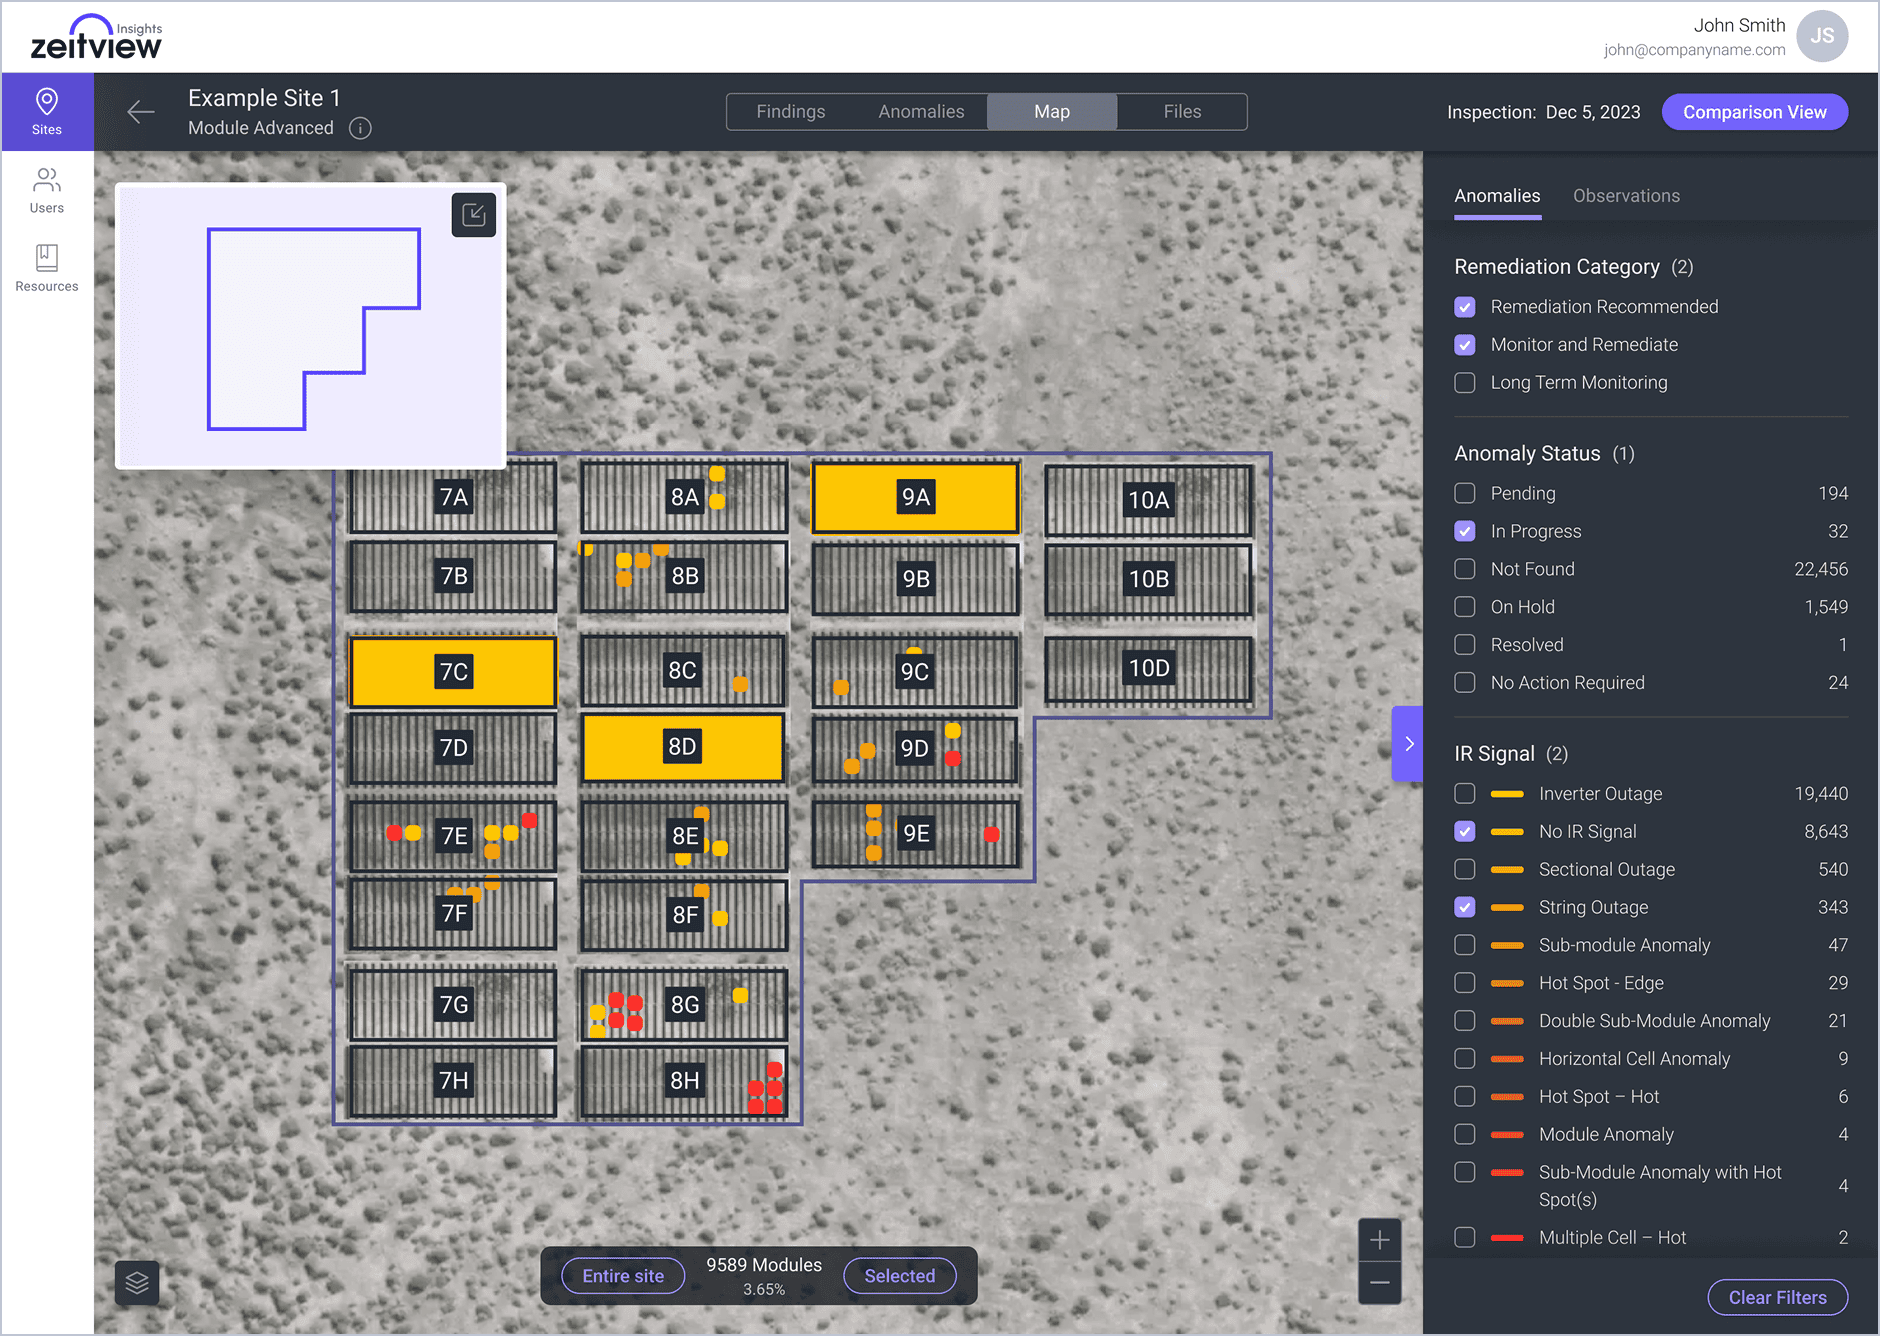Toggle Monitor and Remediate checkbox
The height and width of the screenshot is (1336, 1880).
[1465, 345]
